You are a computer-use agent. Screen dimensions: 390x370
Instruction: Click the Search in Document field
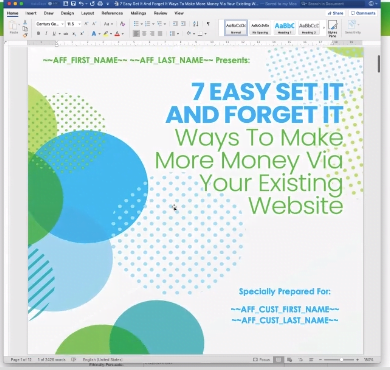point(332,4)
